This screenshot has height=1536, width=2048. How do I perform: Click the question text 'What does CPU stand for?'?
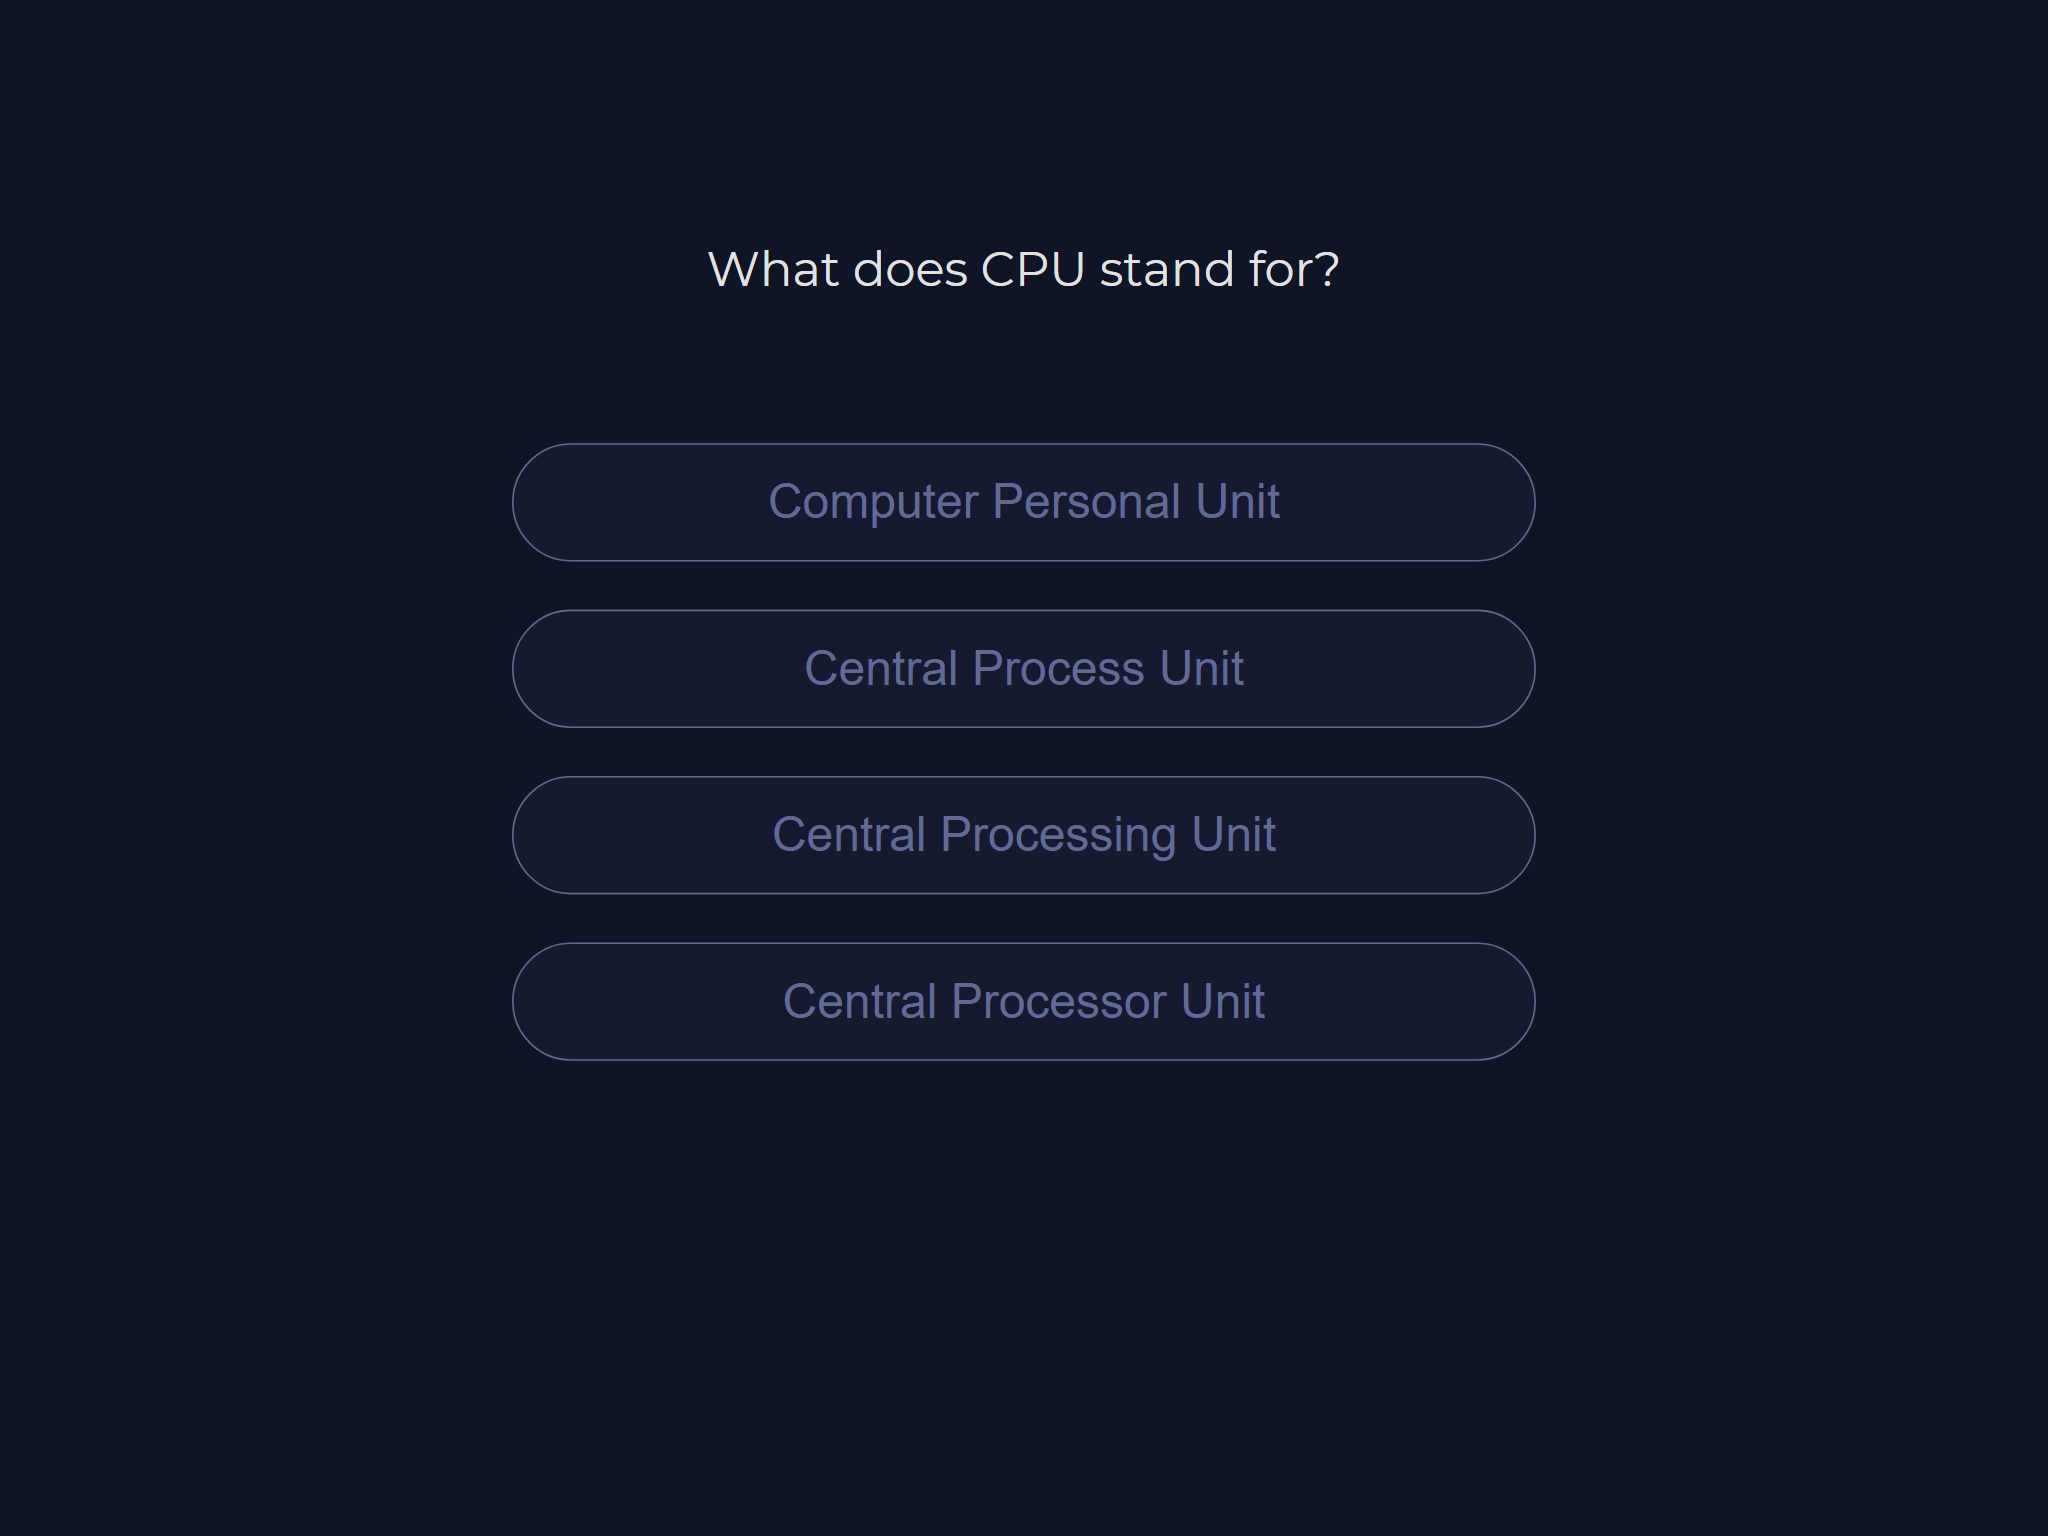(1023, 269)
